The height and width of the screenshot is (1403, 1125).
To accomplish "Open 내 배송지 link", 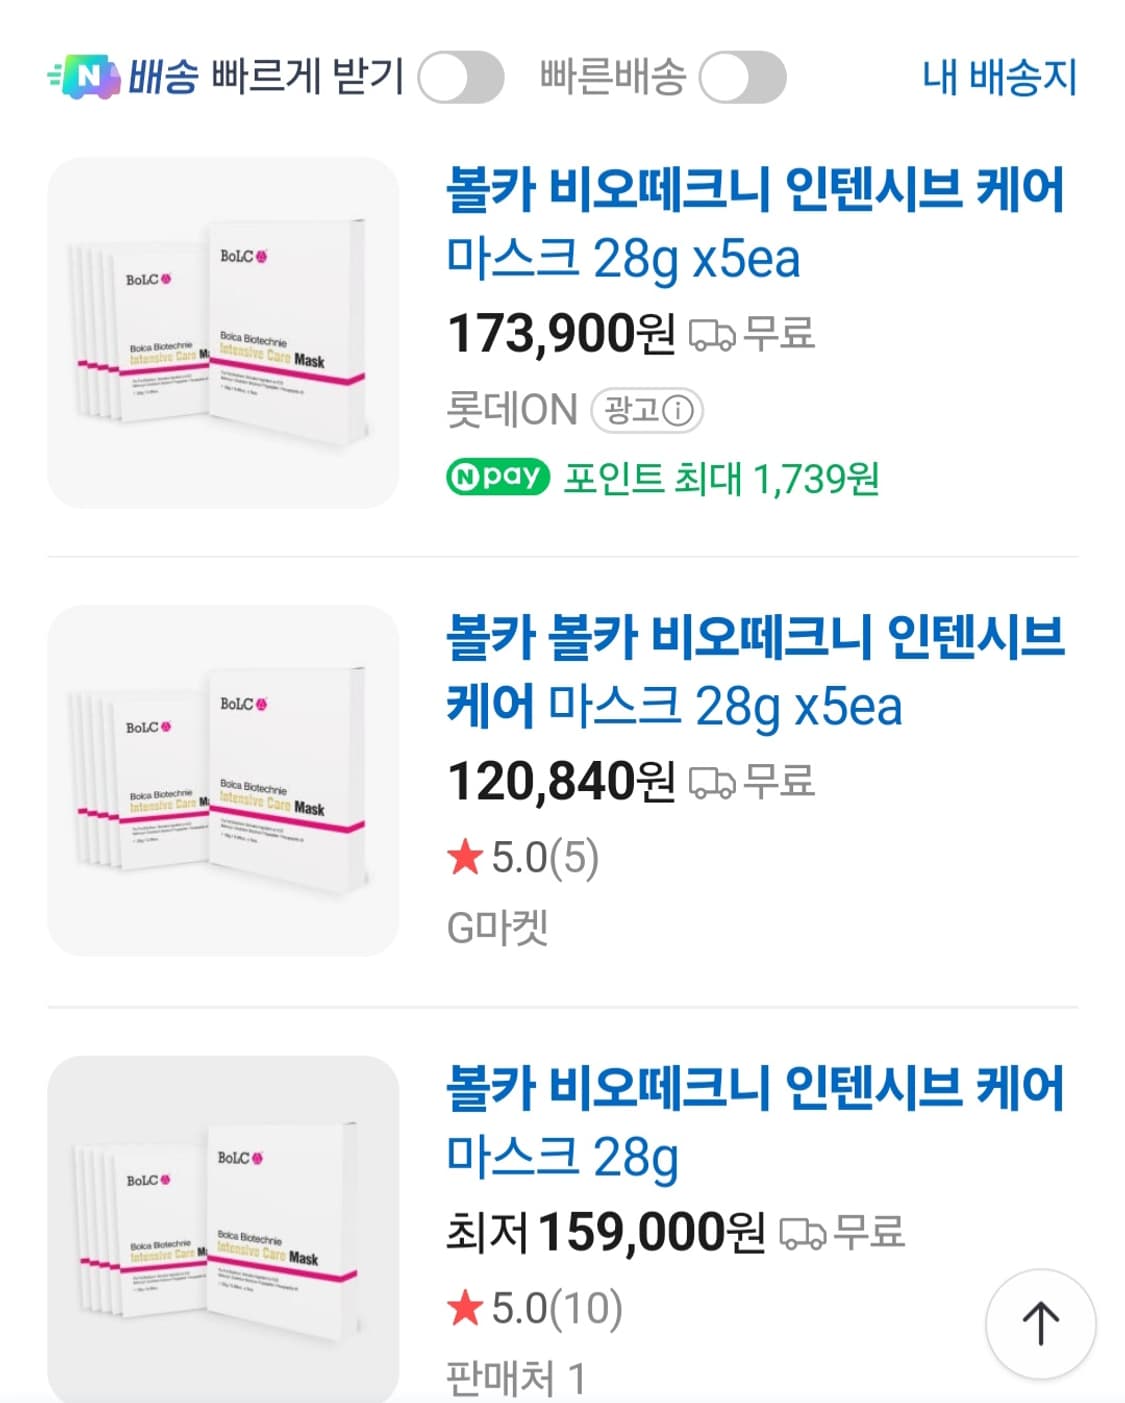I will point(999,78).
